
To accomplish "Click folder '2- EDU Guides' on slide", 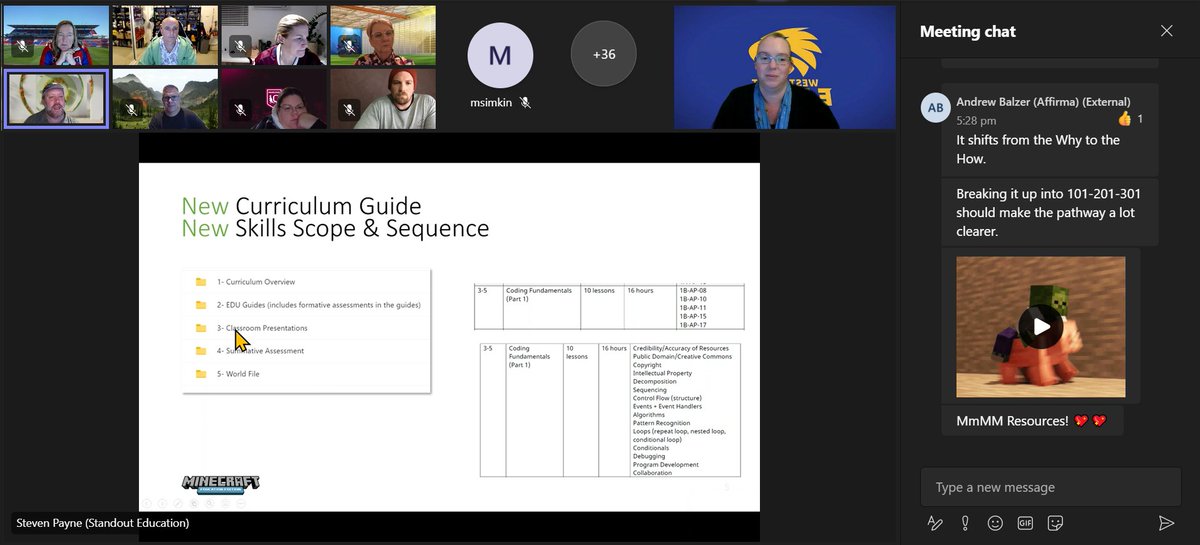I will [307, 305].
